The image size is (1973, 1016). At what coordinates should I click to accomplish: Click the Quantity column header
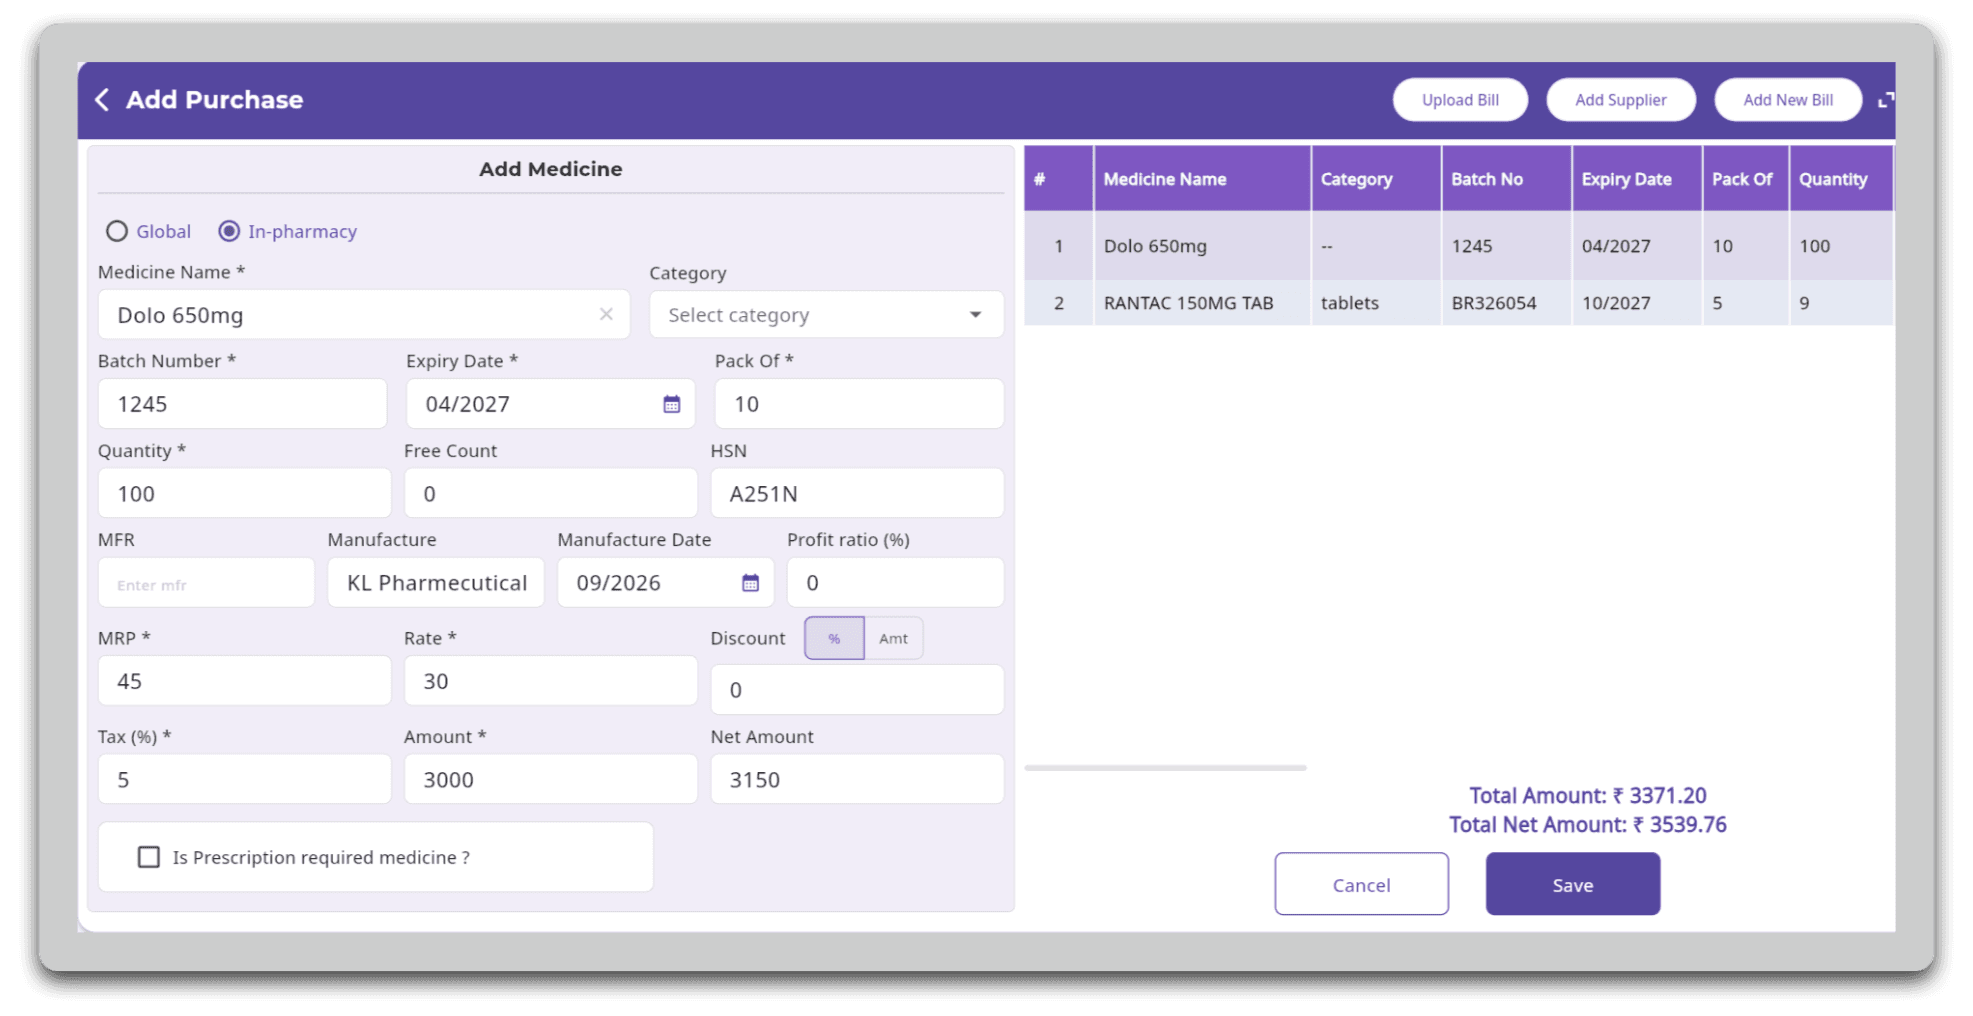click(x=1840, y=179)
